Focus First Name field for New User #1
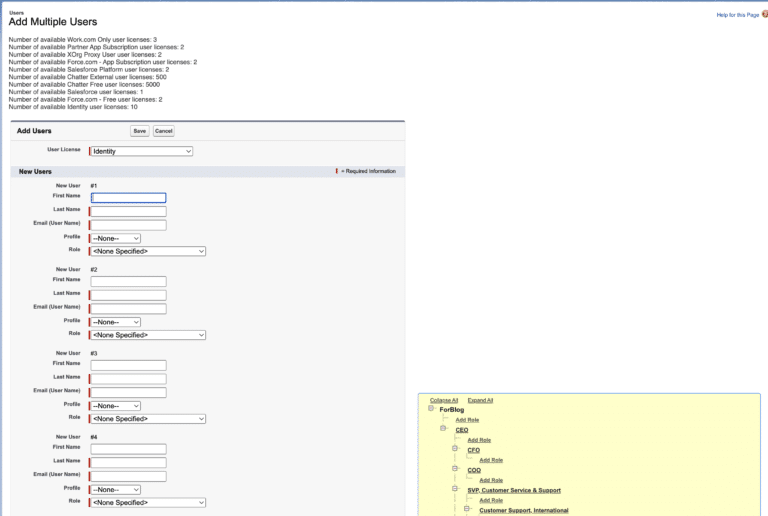The height and width of the screenshot is (516, 768). pos(128,198)
